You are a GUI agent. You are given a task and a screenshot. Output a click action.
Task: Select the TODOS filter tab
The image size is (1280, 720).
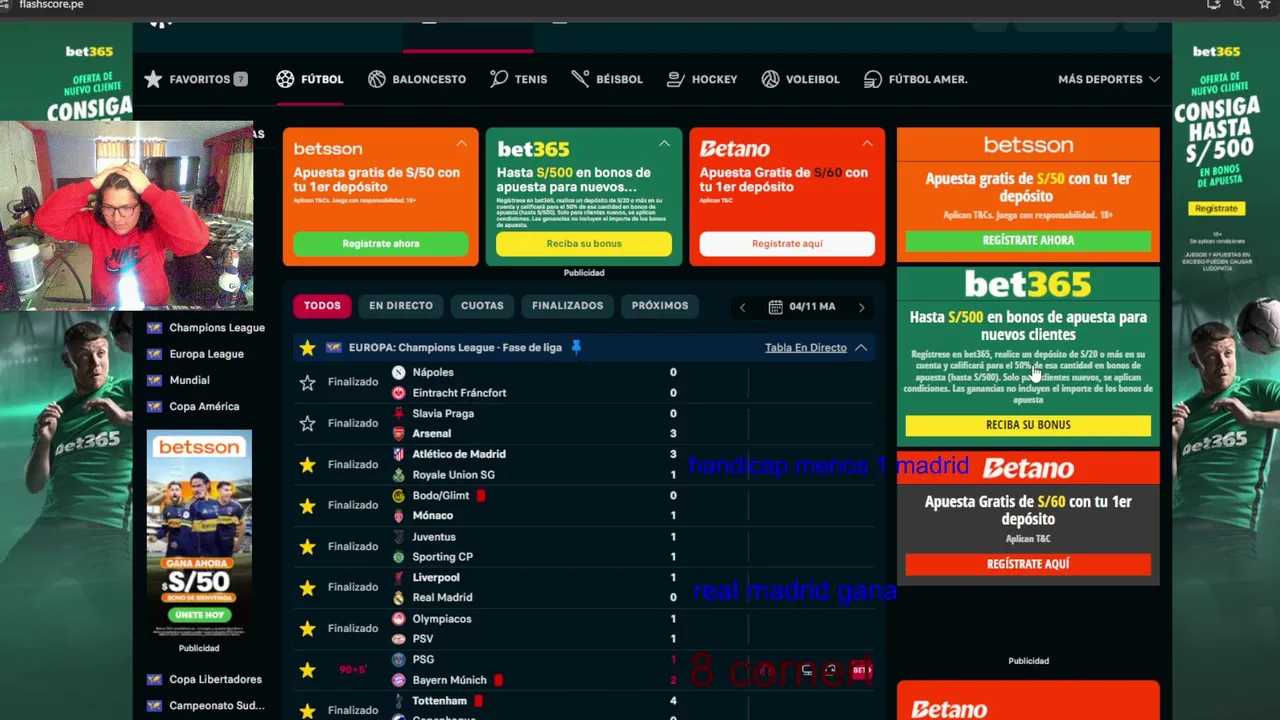point(322,306)
